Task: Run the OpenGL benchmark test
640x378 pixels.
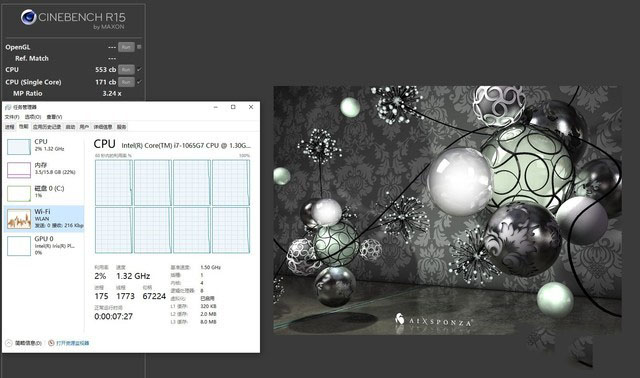Action: pos(126,47)
